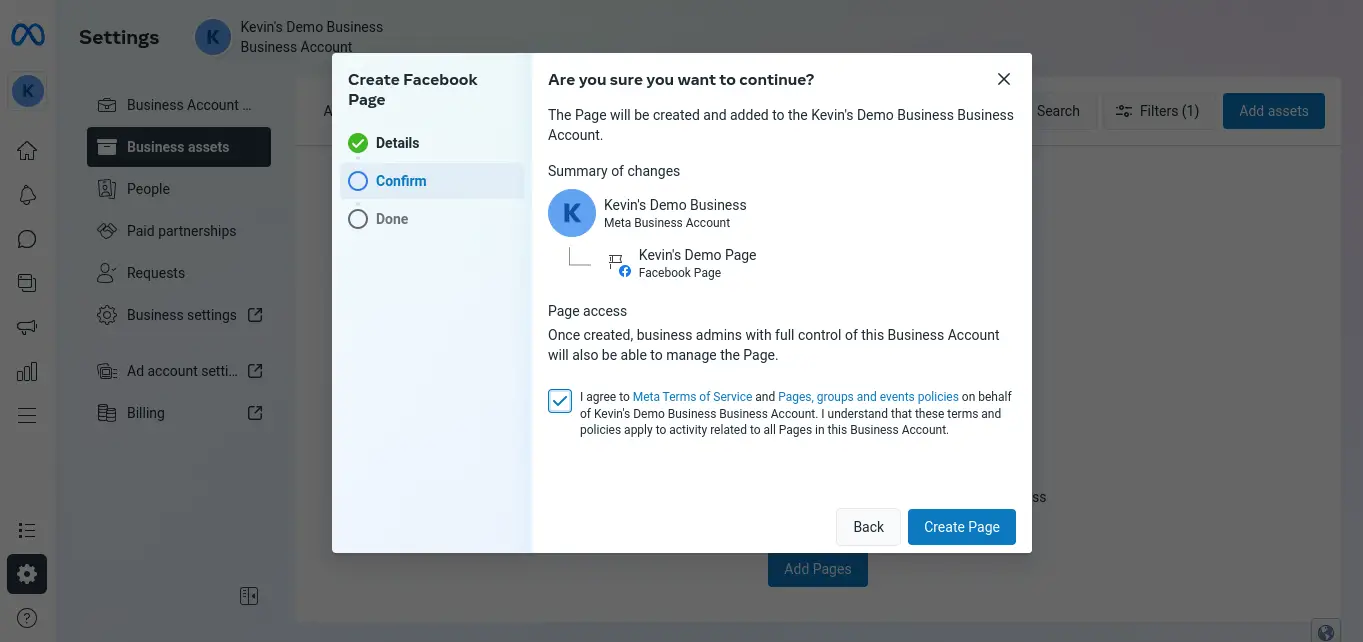Open the Paid partnerships menu item

(x=181, y=231)
